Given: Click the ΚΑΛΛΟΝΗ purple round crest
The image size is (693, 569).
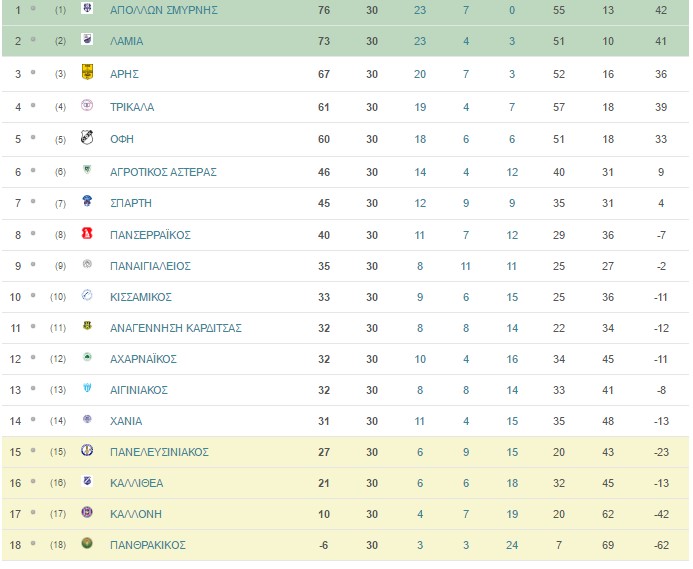Looking at the screenshot, I should coord(87,512).
